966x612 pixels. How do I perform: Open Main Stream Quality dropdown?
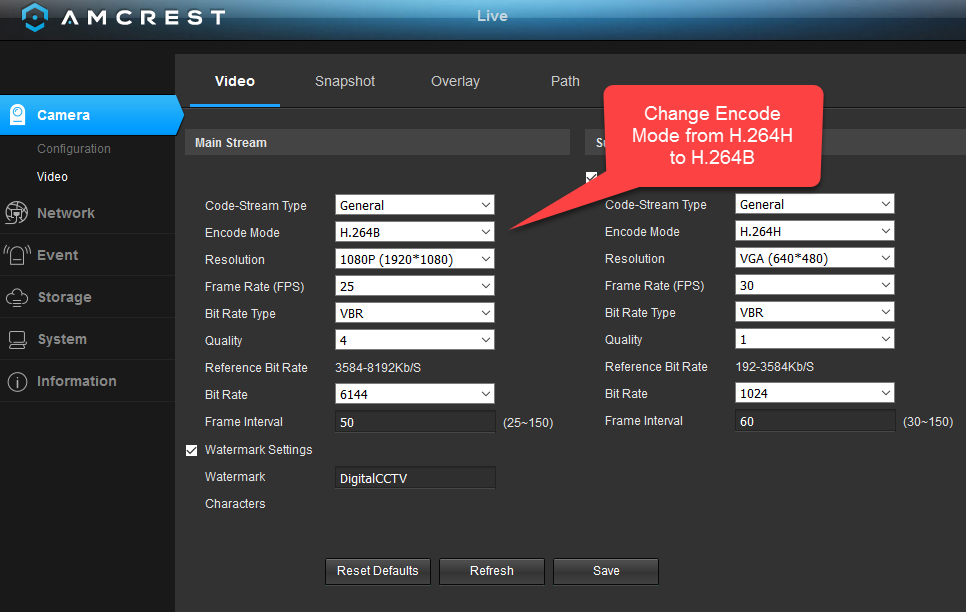pyautogui.click(x=415, y=340)
